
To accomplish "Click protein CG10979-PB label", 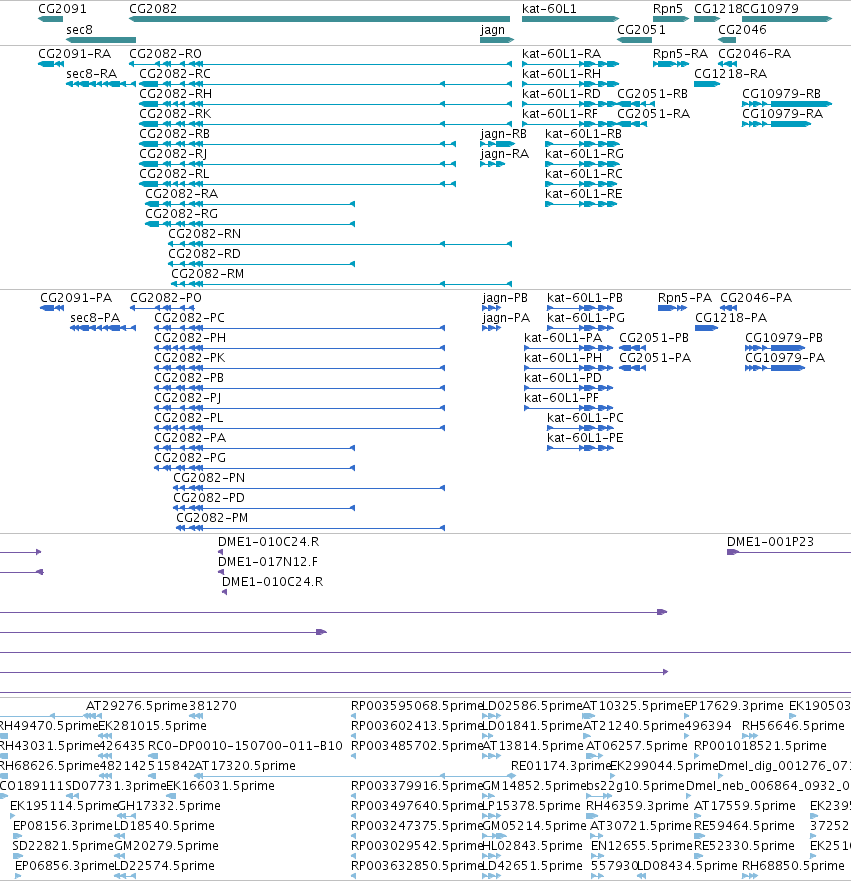I will tap(784, 338).
